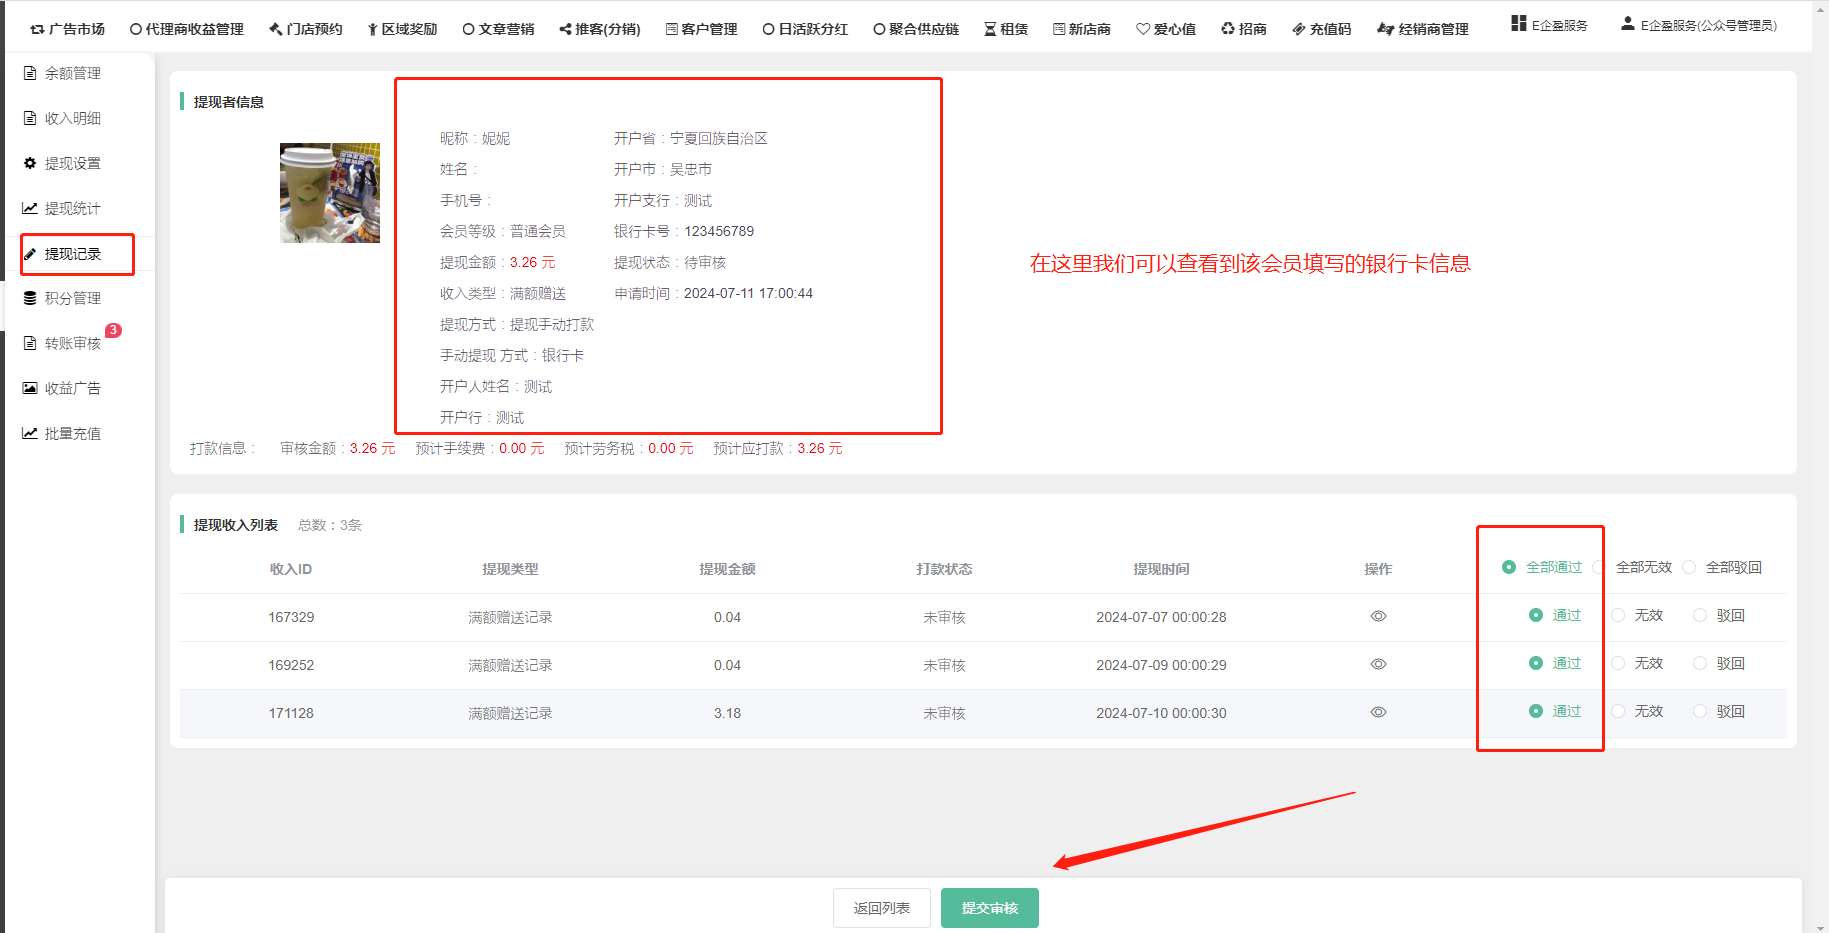Select 通过 for income row 169252
Image resolution: width=1829 pixels, height=933 pixels.
coord(1536,663)
